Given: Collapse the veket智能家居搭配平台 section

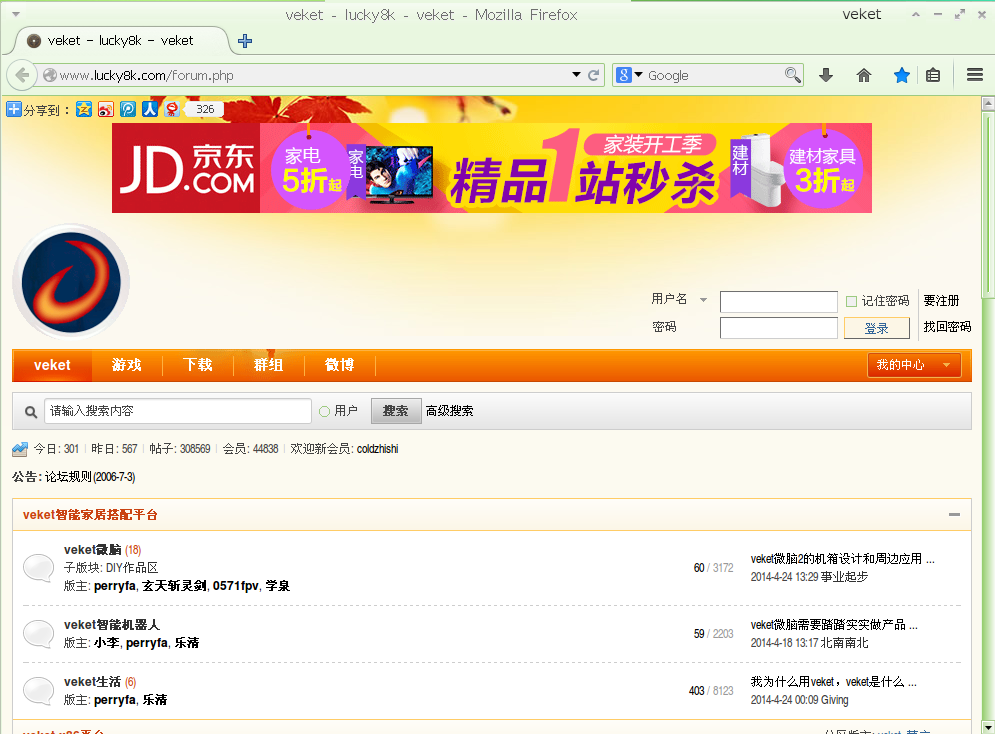Looking at the screenshot, I should pyautogui.click(x=954, y=514).
